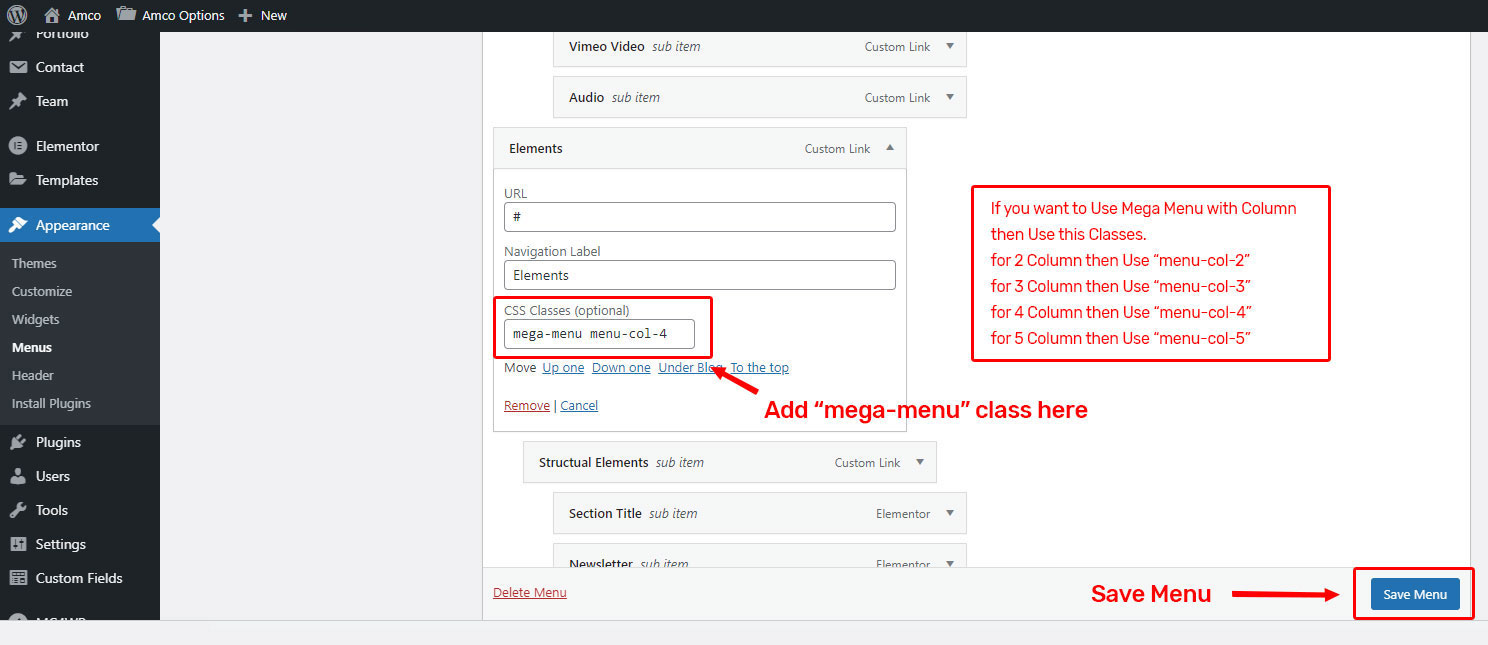Expand the Section Title menu item

949,513
